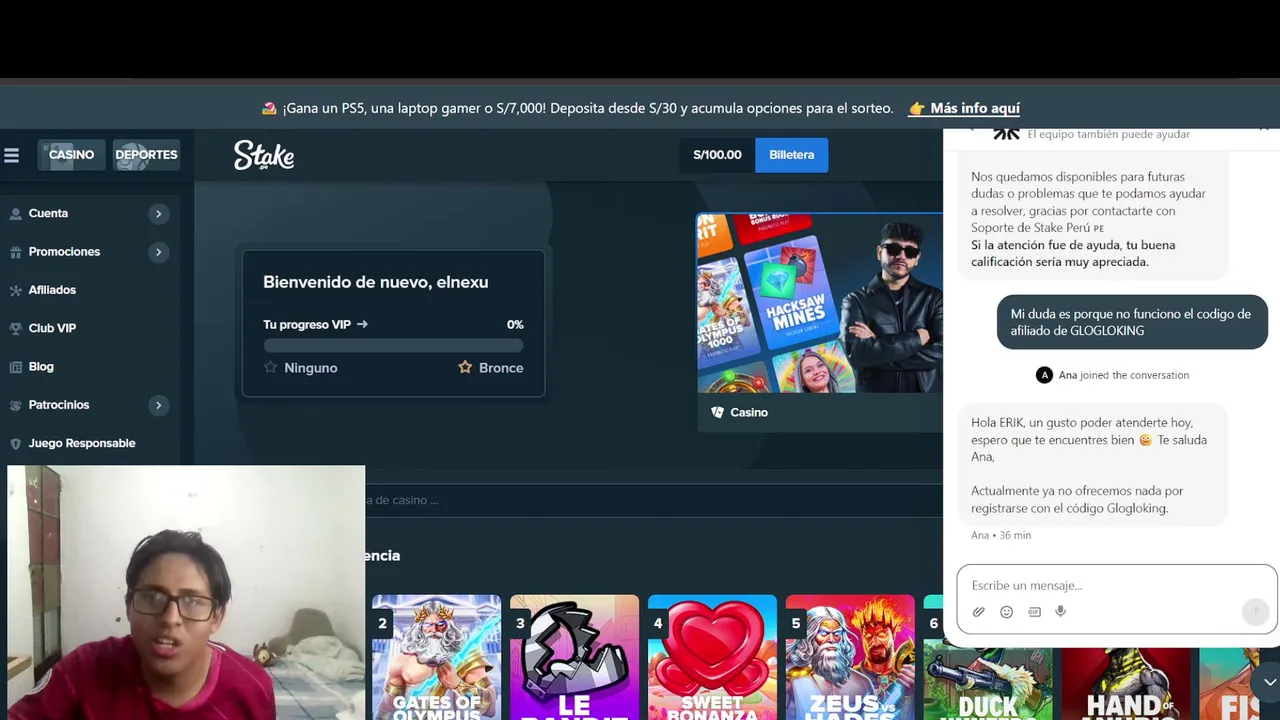The image size is (1280, 720).
Task: Click the GLOGLOKING affiliate code chat message
Action: [1132, 322]
